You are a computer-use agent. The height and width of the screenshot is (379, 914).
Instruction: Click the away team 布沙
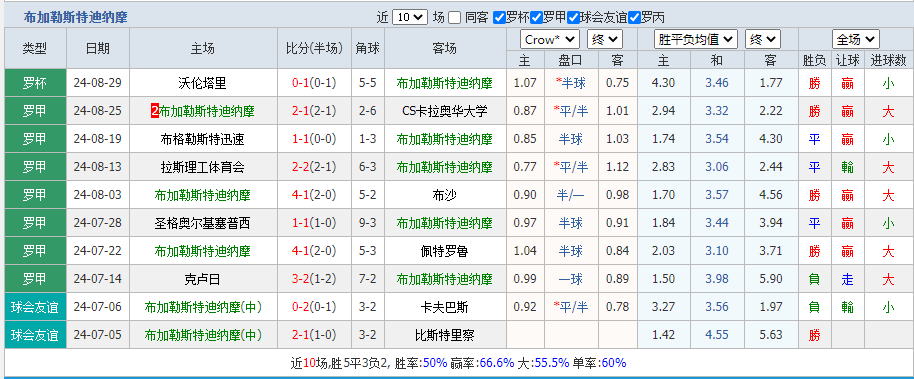[445, 195]
